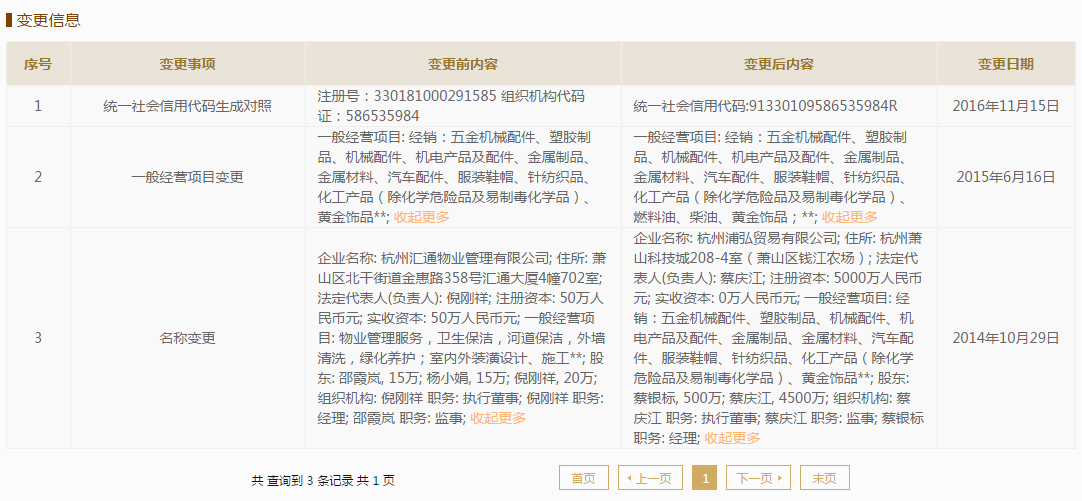This screenshot has width=1082, height=501.
Task: Collapse 收起更多 in row 3 after-content
Action: (732, 438)
